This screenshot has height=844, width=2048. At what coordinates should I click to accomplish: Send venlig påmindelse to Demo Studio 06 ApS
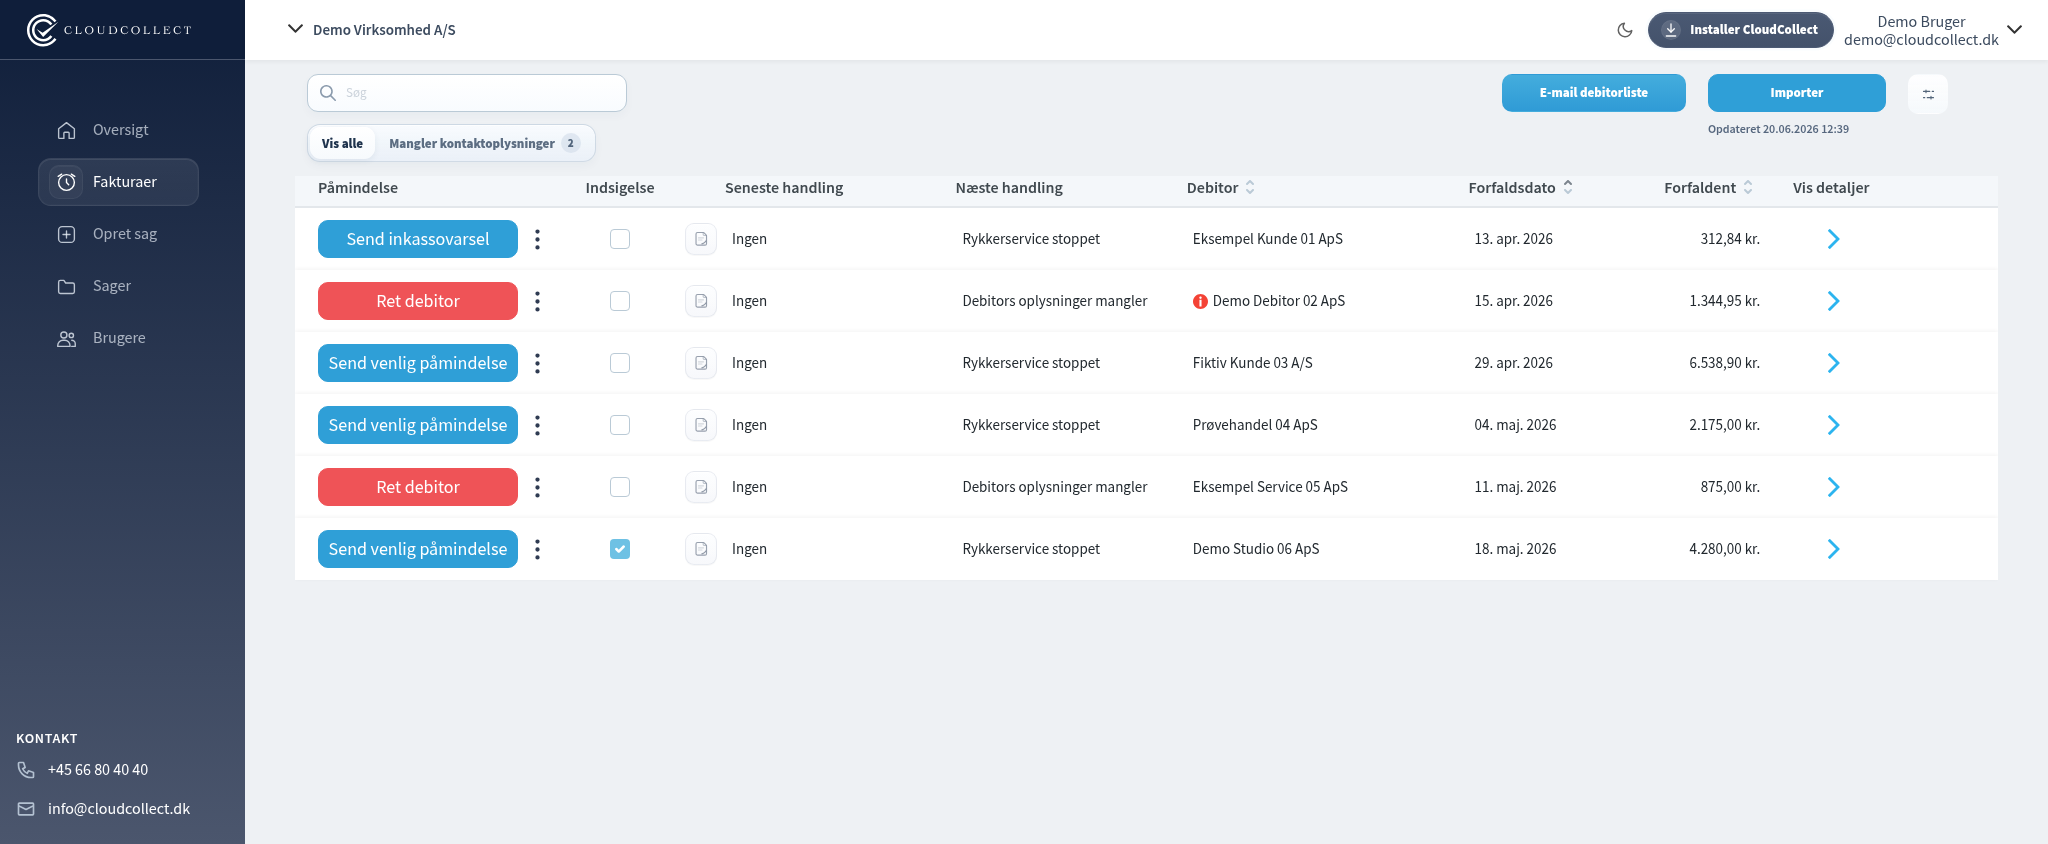[418, 549]
